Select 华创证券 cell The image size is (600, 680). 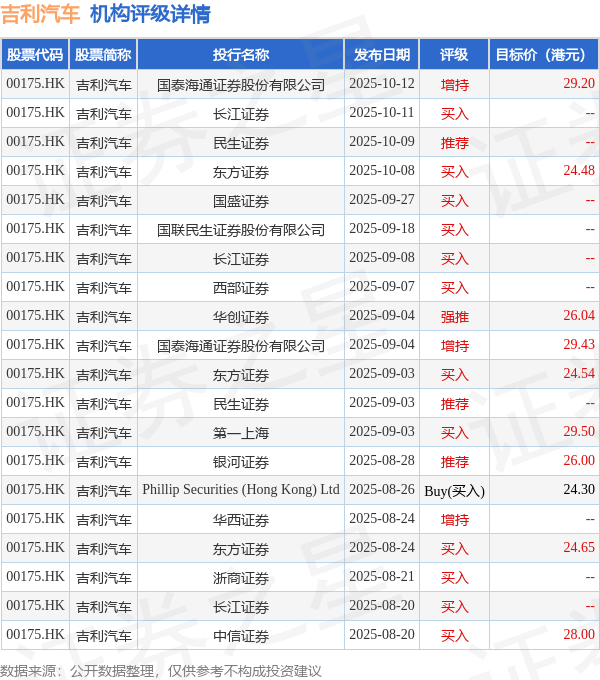pos(241,317)
